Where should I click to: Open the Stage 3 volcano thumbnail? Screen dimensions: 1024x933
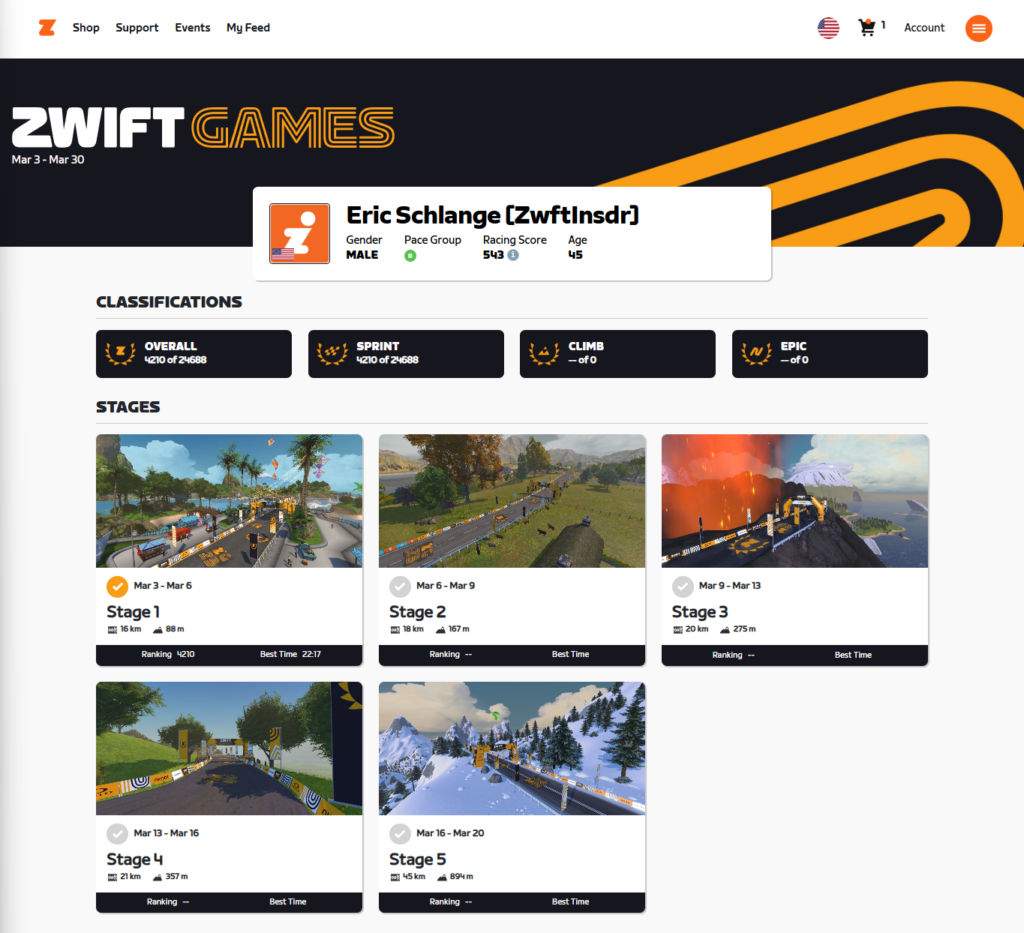tap(794, 501)
